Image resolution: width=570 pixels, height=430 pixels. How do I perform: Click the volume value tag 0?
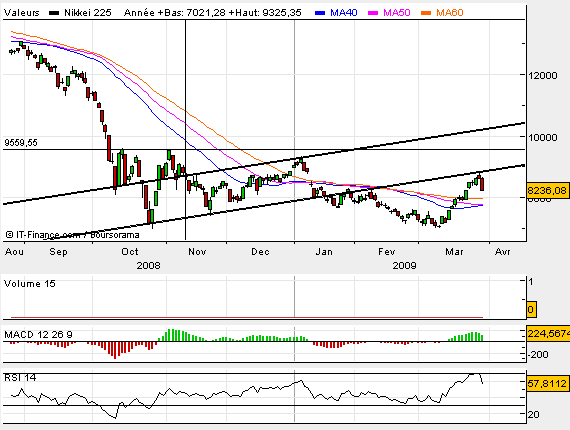click(x=531, y=310)
